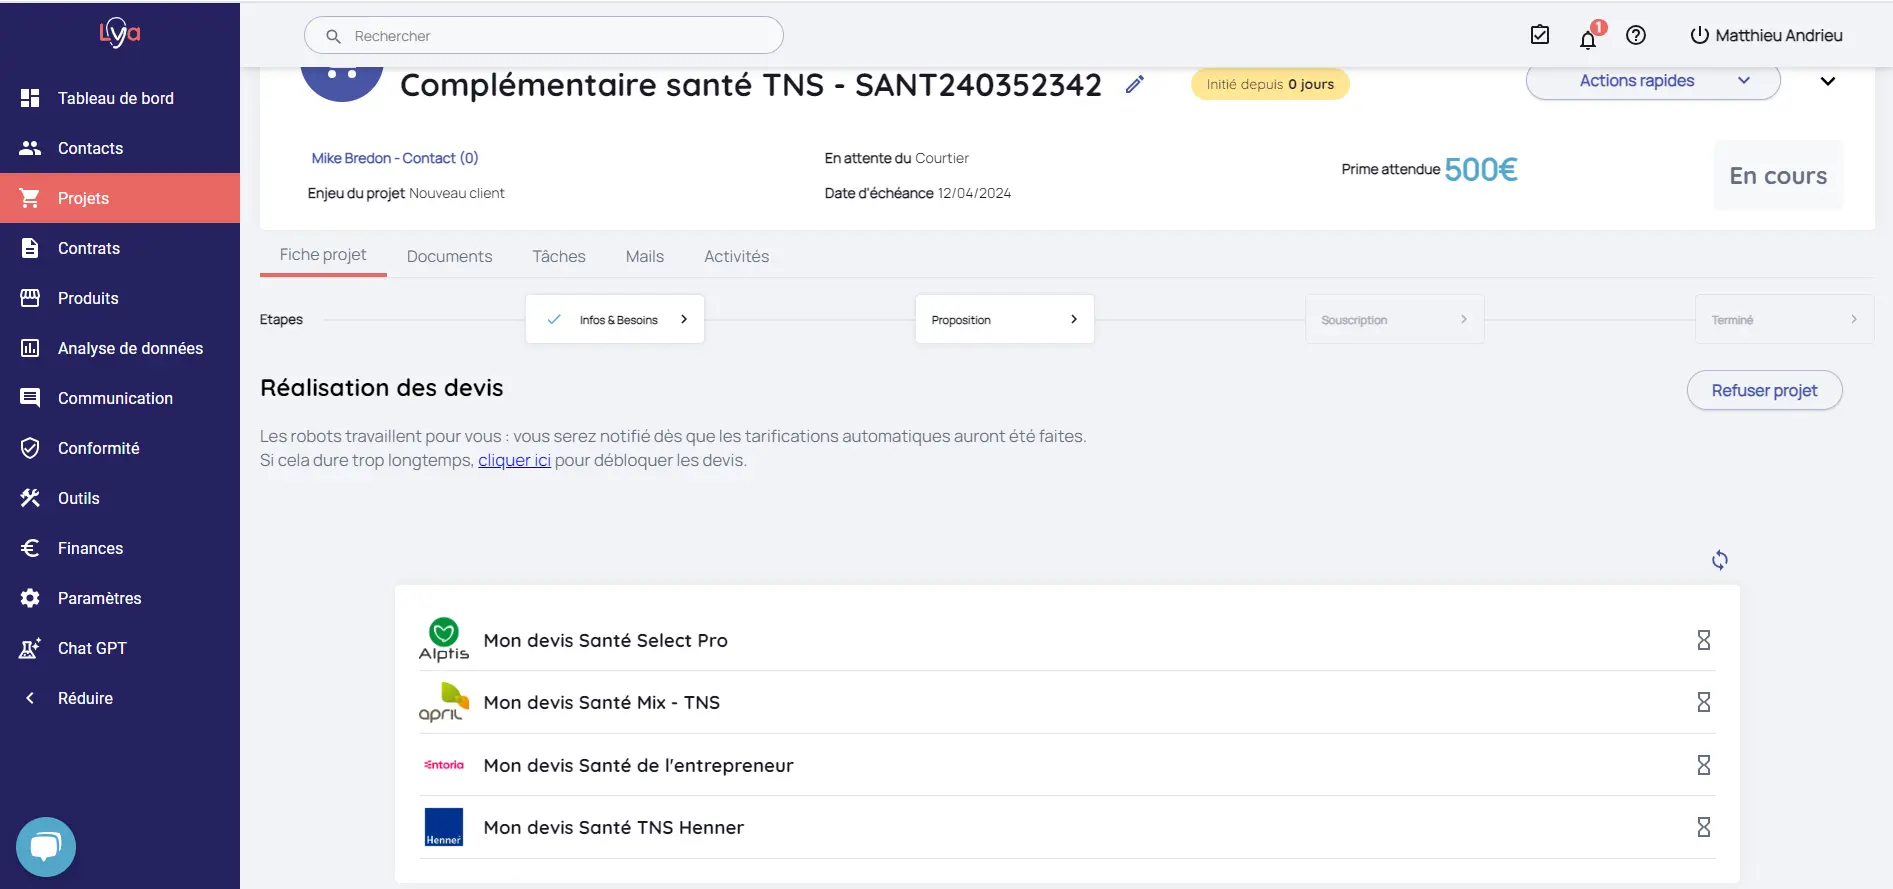Select Mon devis Santé de l'entrepreneur row
Viewport: 1893px width, 889px height.
point(1067,765)
